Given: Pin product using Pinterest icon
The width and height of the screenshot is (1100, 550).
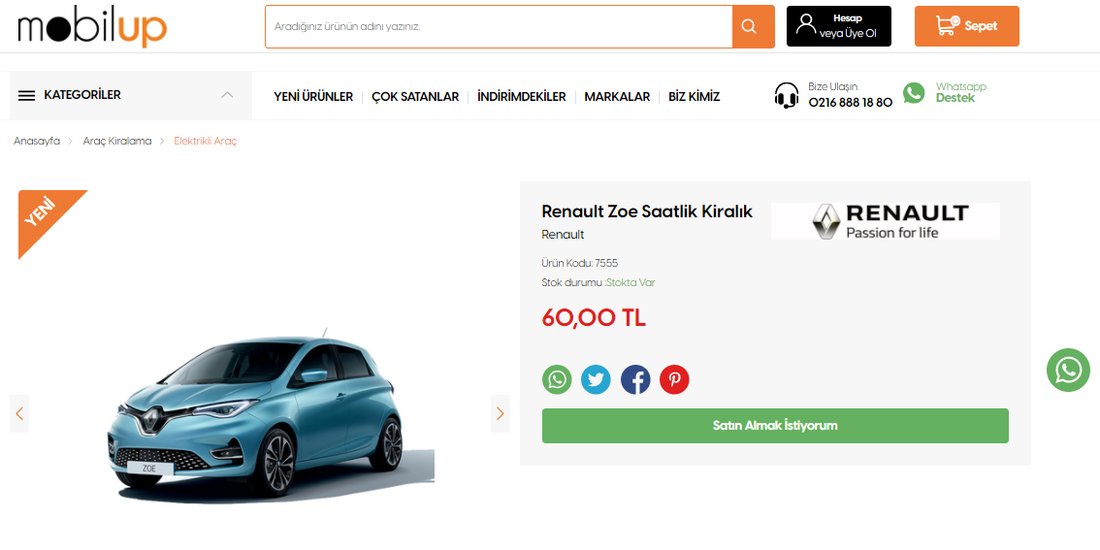Looking at the screenshot, I should [674, 380].
